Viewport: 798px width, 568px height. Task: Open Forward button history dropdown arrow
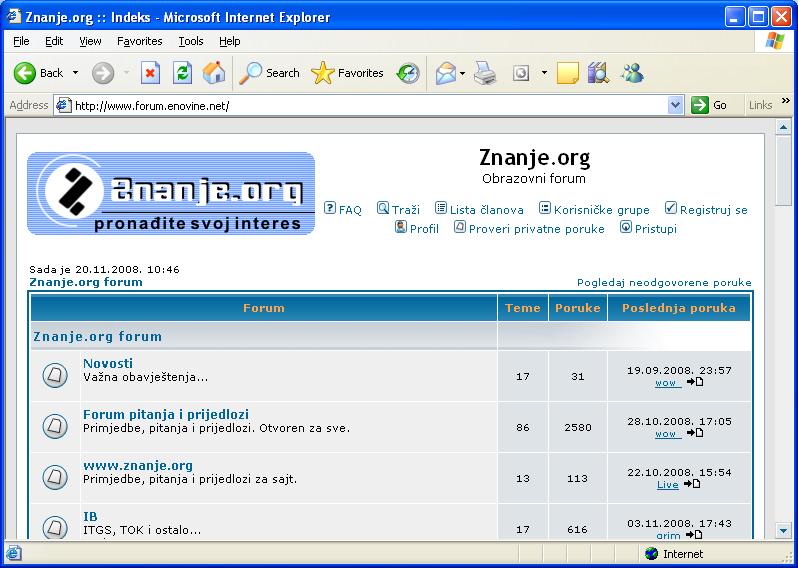coord(126,73)
